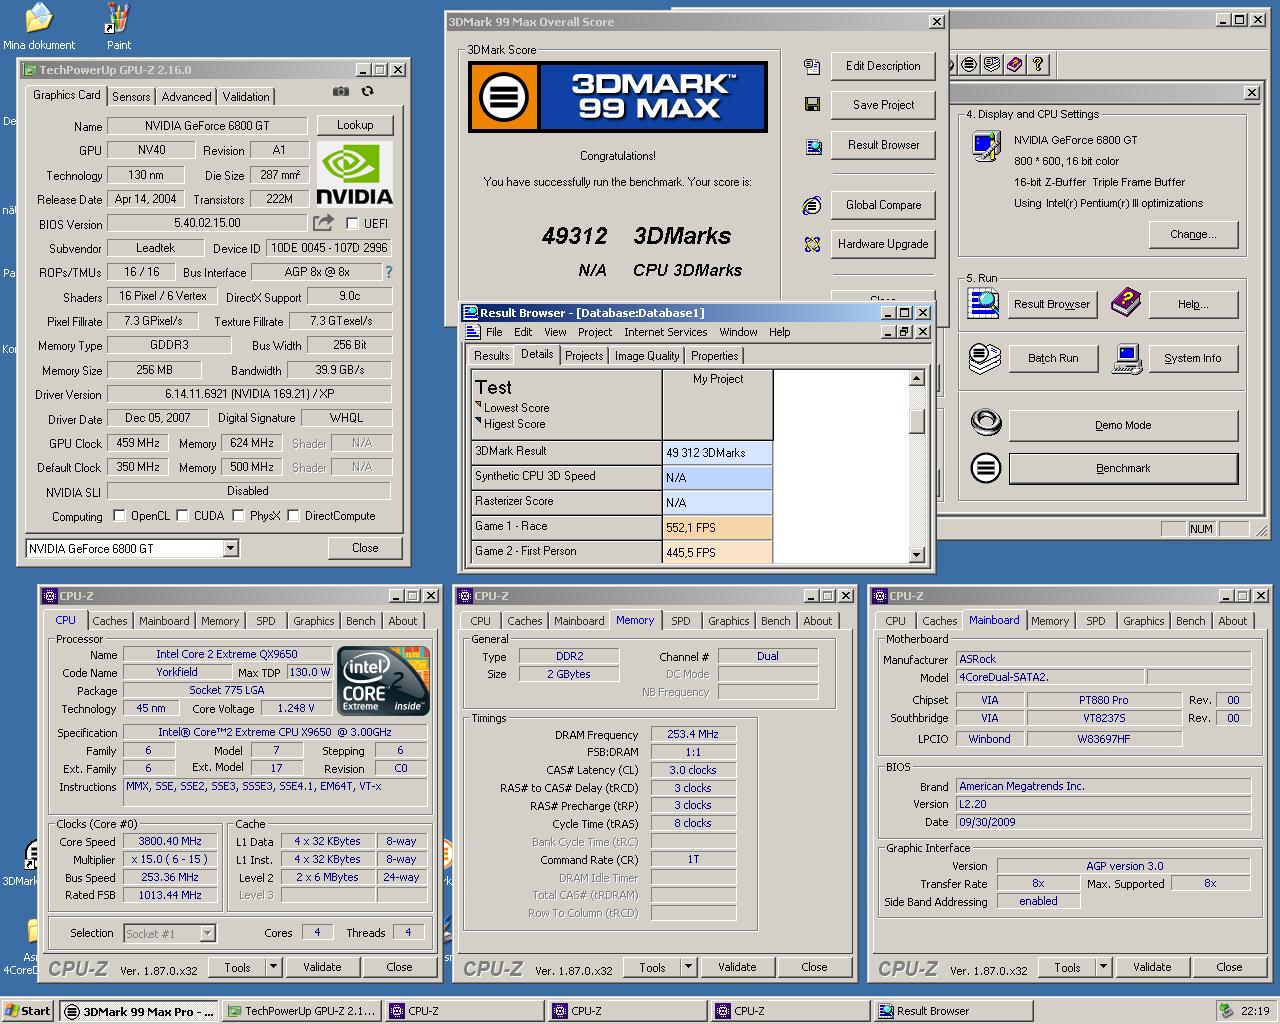Click the Change... button in display settings
This screenshot has height=1024, width=1280.
coord(1193,234)
